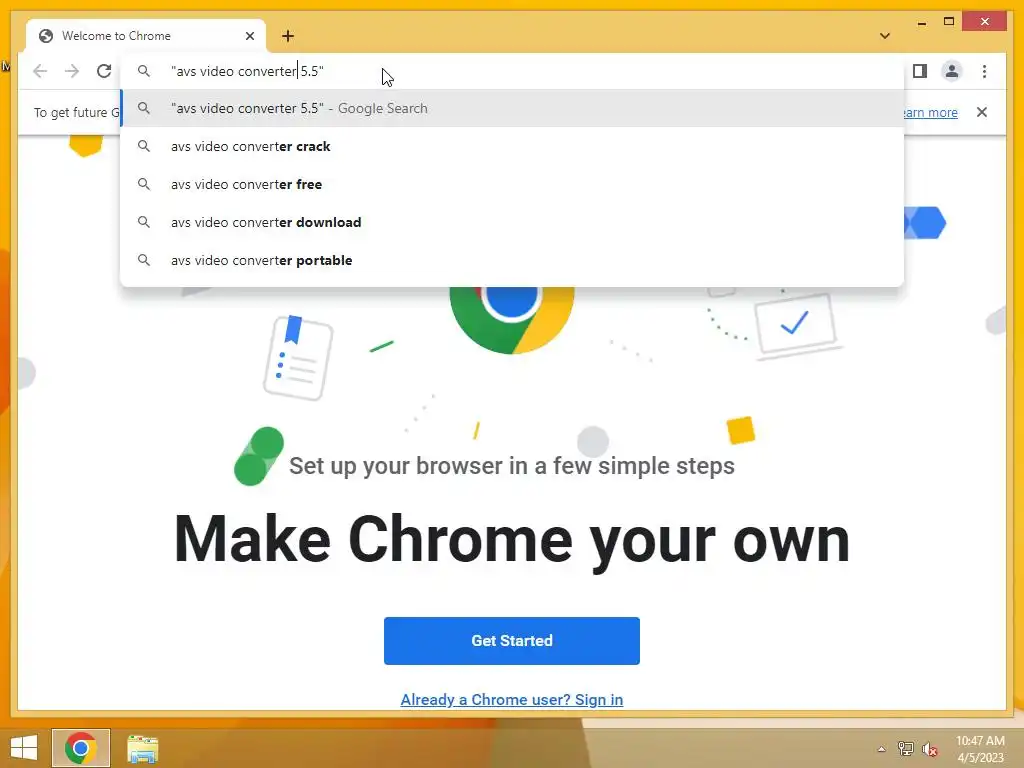The image size is (1024, 768).
Task: Choose the avs video converter free suggestion
Action: pyautogui.click(x=513, y=184)
